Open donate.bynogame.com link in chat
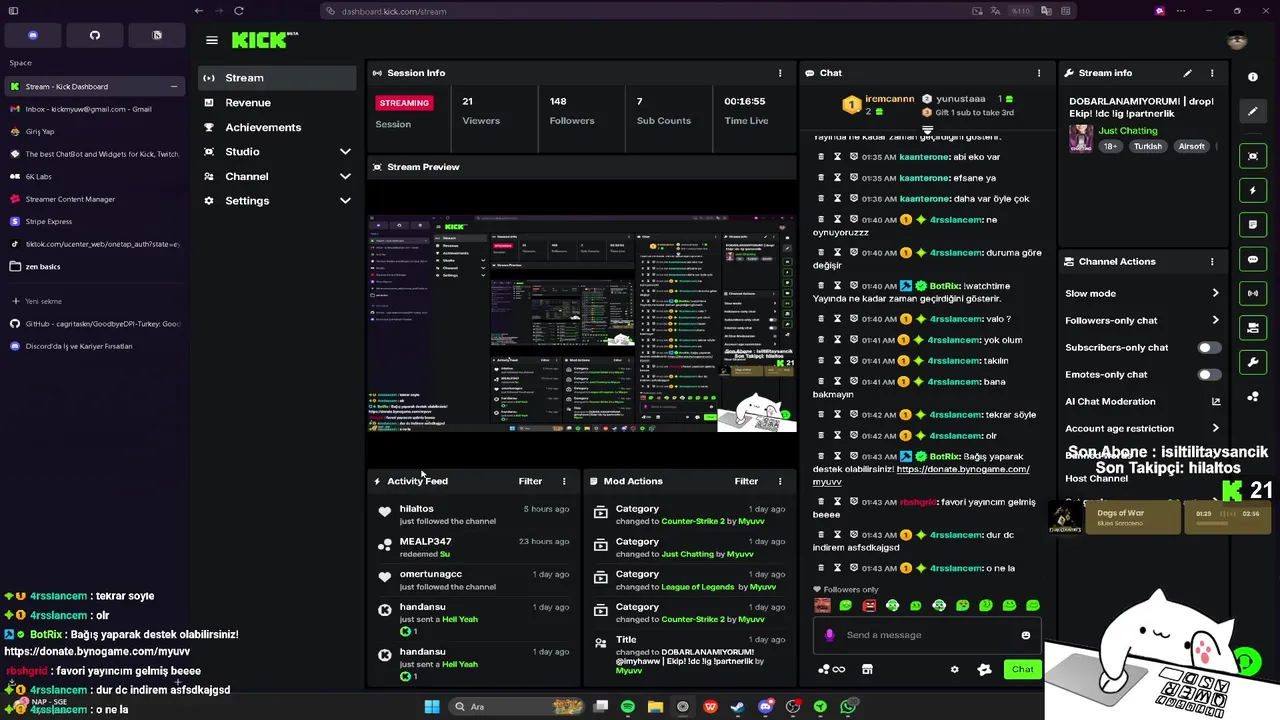1280x720 pixels. [921, 475]
